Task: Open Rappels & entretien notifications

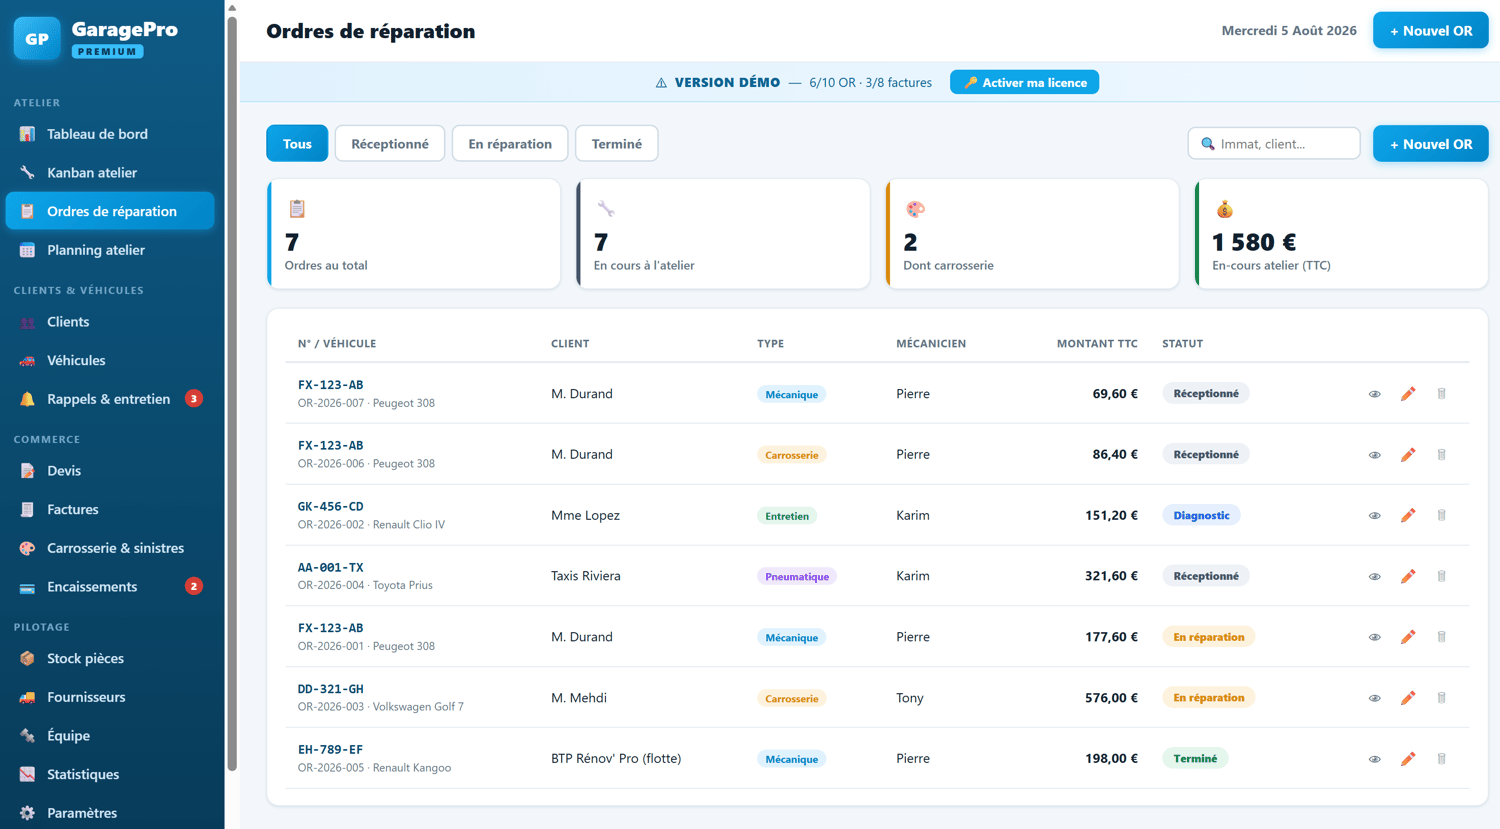Action: point(110,399)
